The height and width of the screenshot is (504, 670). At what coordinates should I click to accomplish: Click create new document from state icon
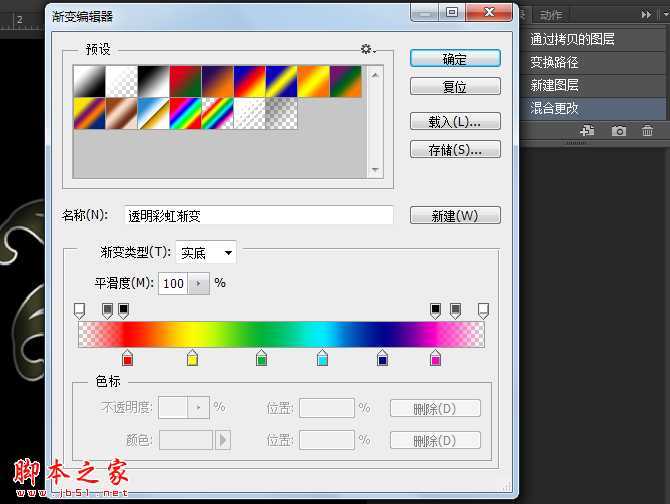(588, 131)
